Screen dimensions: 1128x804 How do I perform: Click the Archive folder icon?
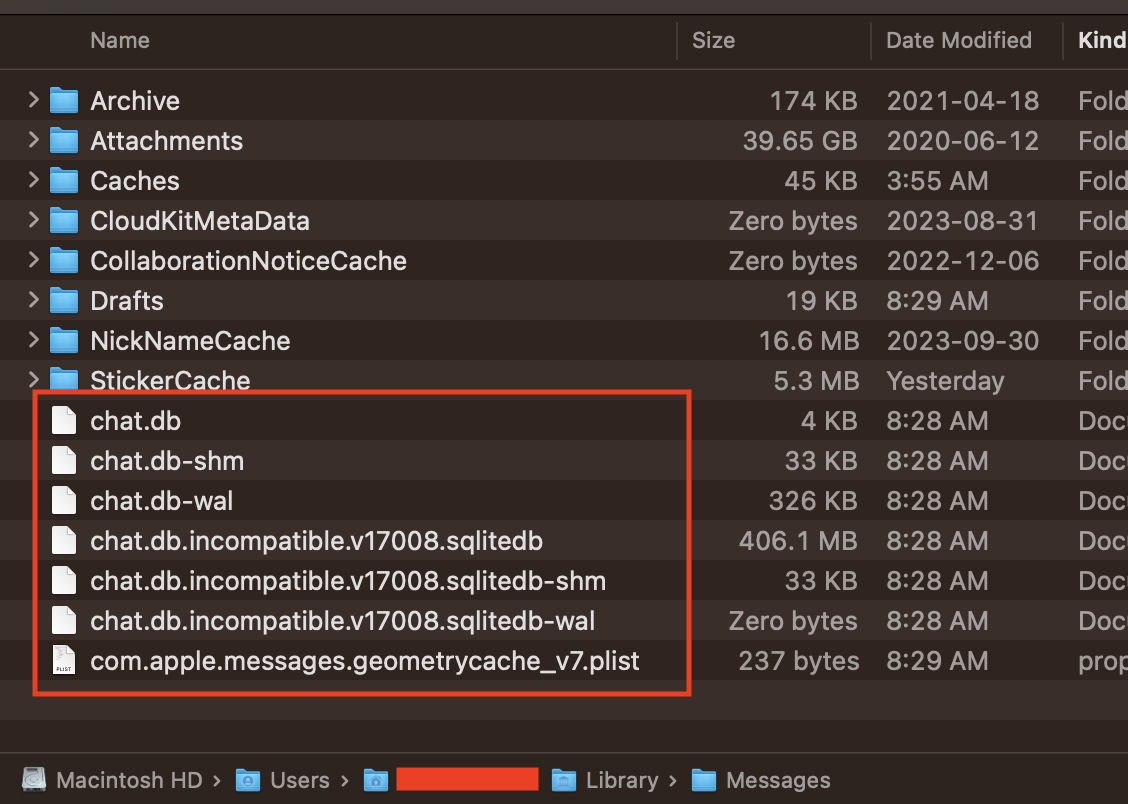coord(64,101)
